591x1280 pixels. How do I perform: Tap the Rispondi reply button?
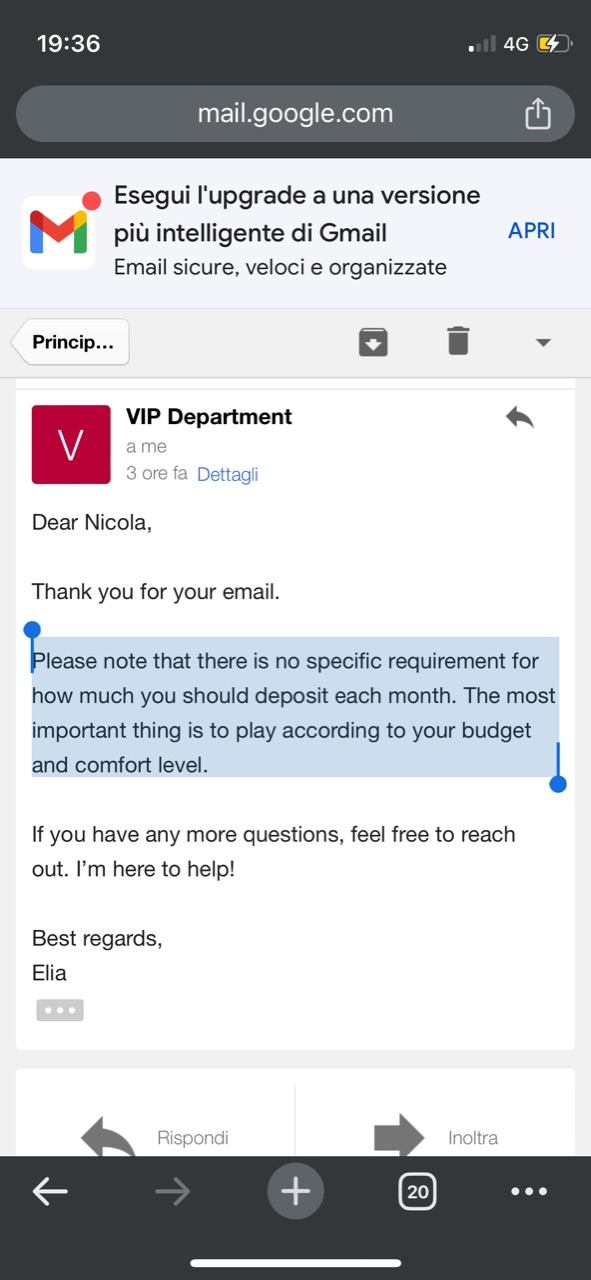(x=155, y=1137)
